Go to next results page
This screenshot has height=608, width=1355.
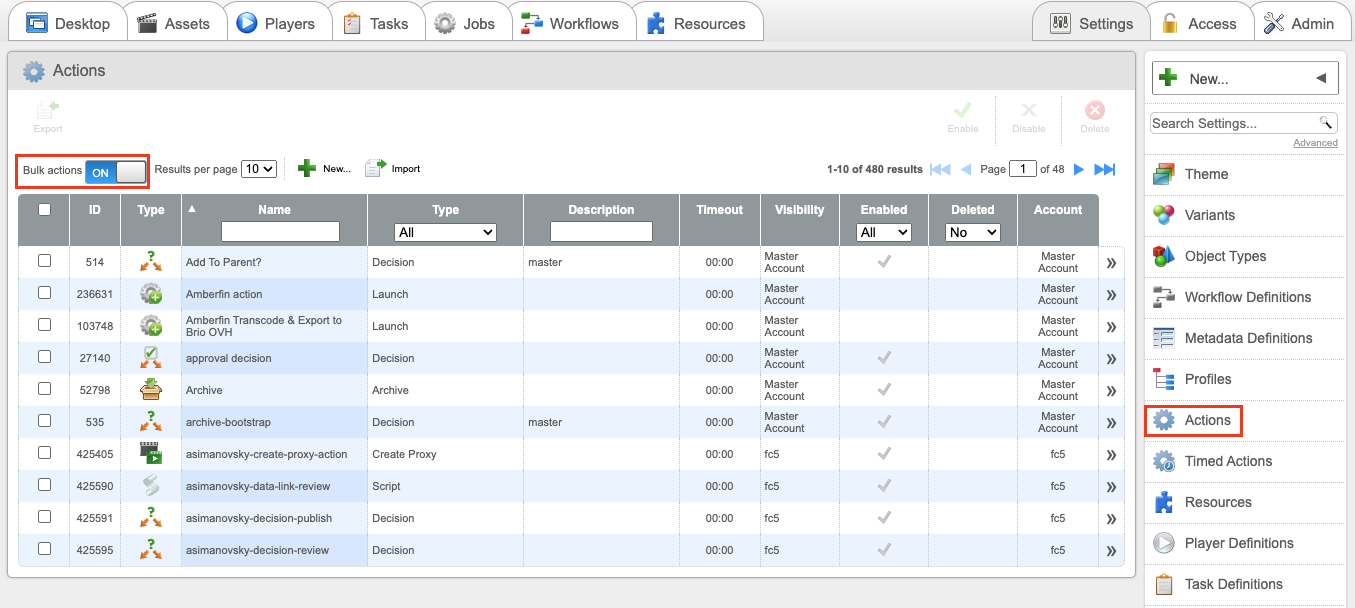pyautogui.click(x=1079, y=169)
